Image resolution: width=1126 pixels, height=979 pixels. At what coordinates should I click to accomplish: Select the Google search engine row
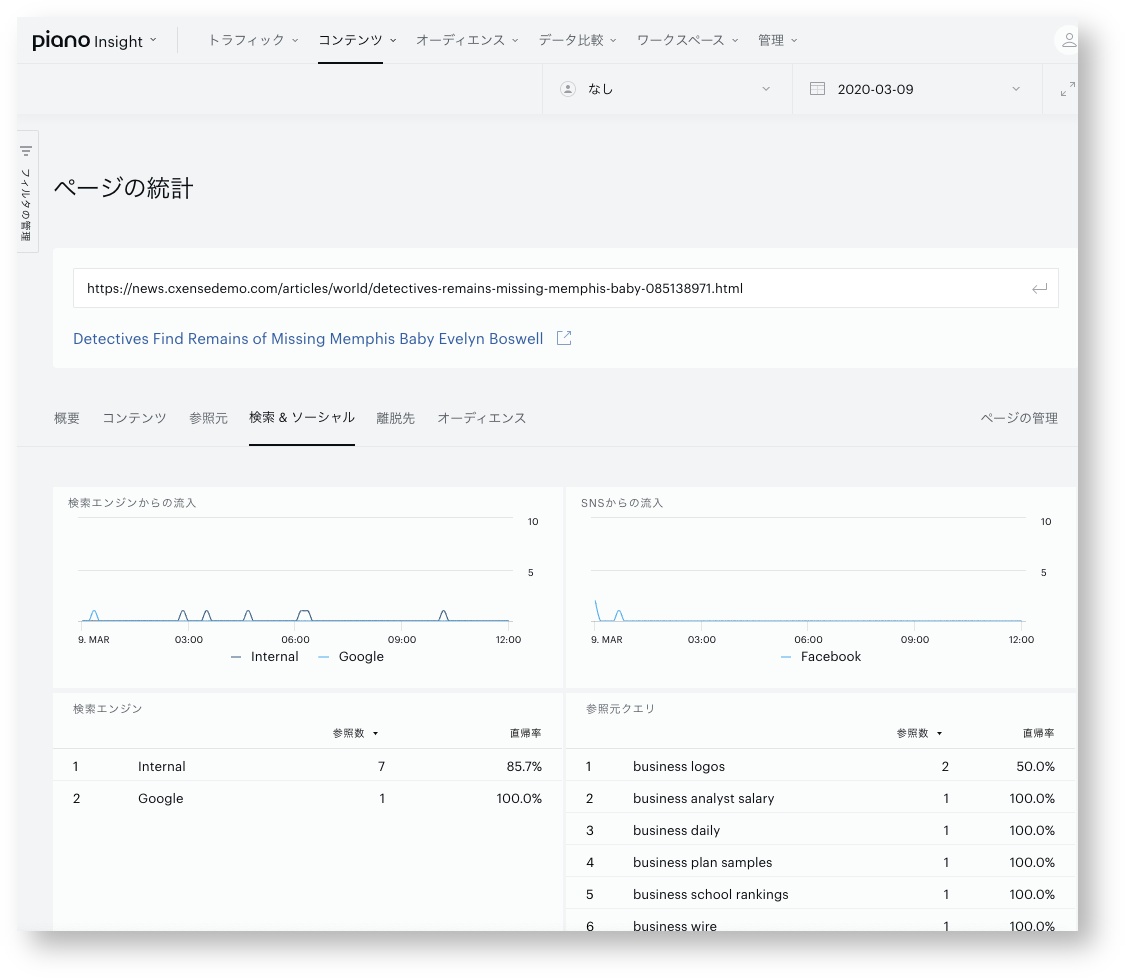(x=307, y=799)
